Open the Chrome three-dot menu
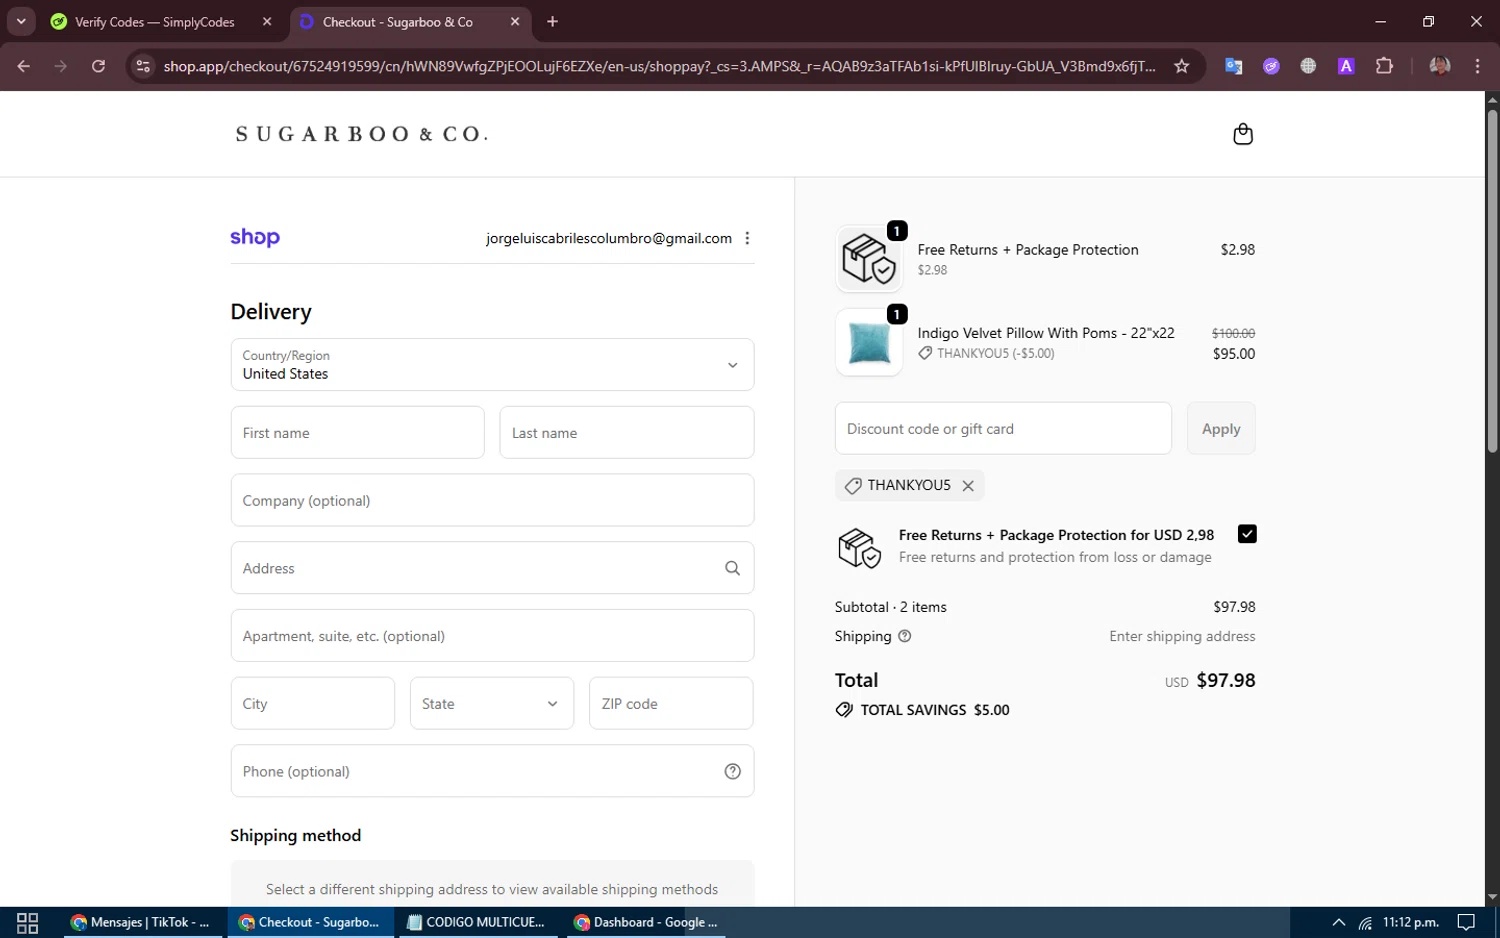 pos(1477,66)
